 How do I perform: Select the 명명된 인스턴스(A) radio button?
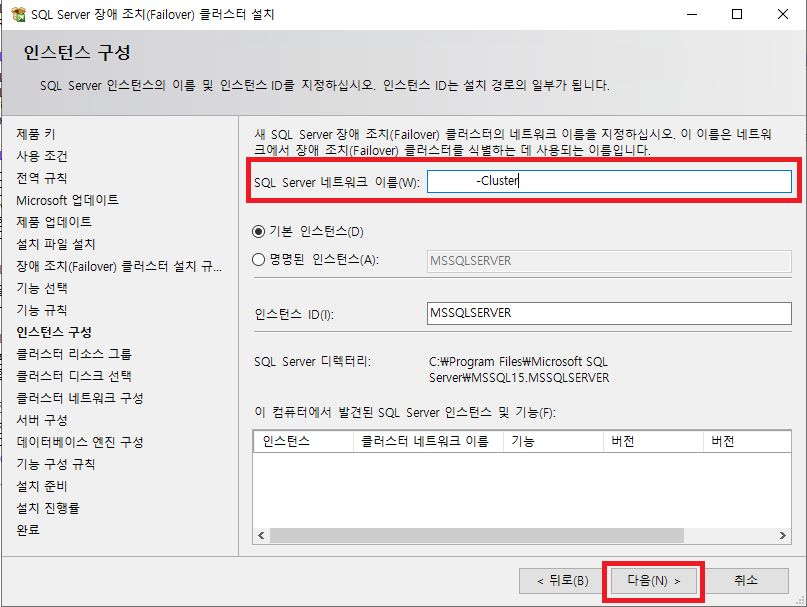coord(258,259)
